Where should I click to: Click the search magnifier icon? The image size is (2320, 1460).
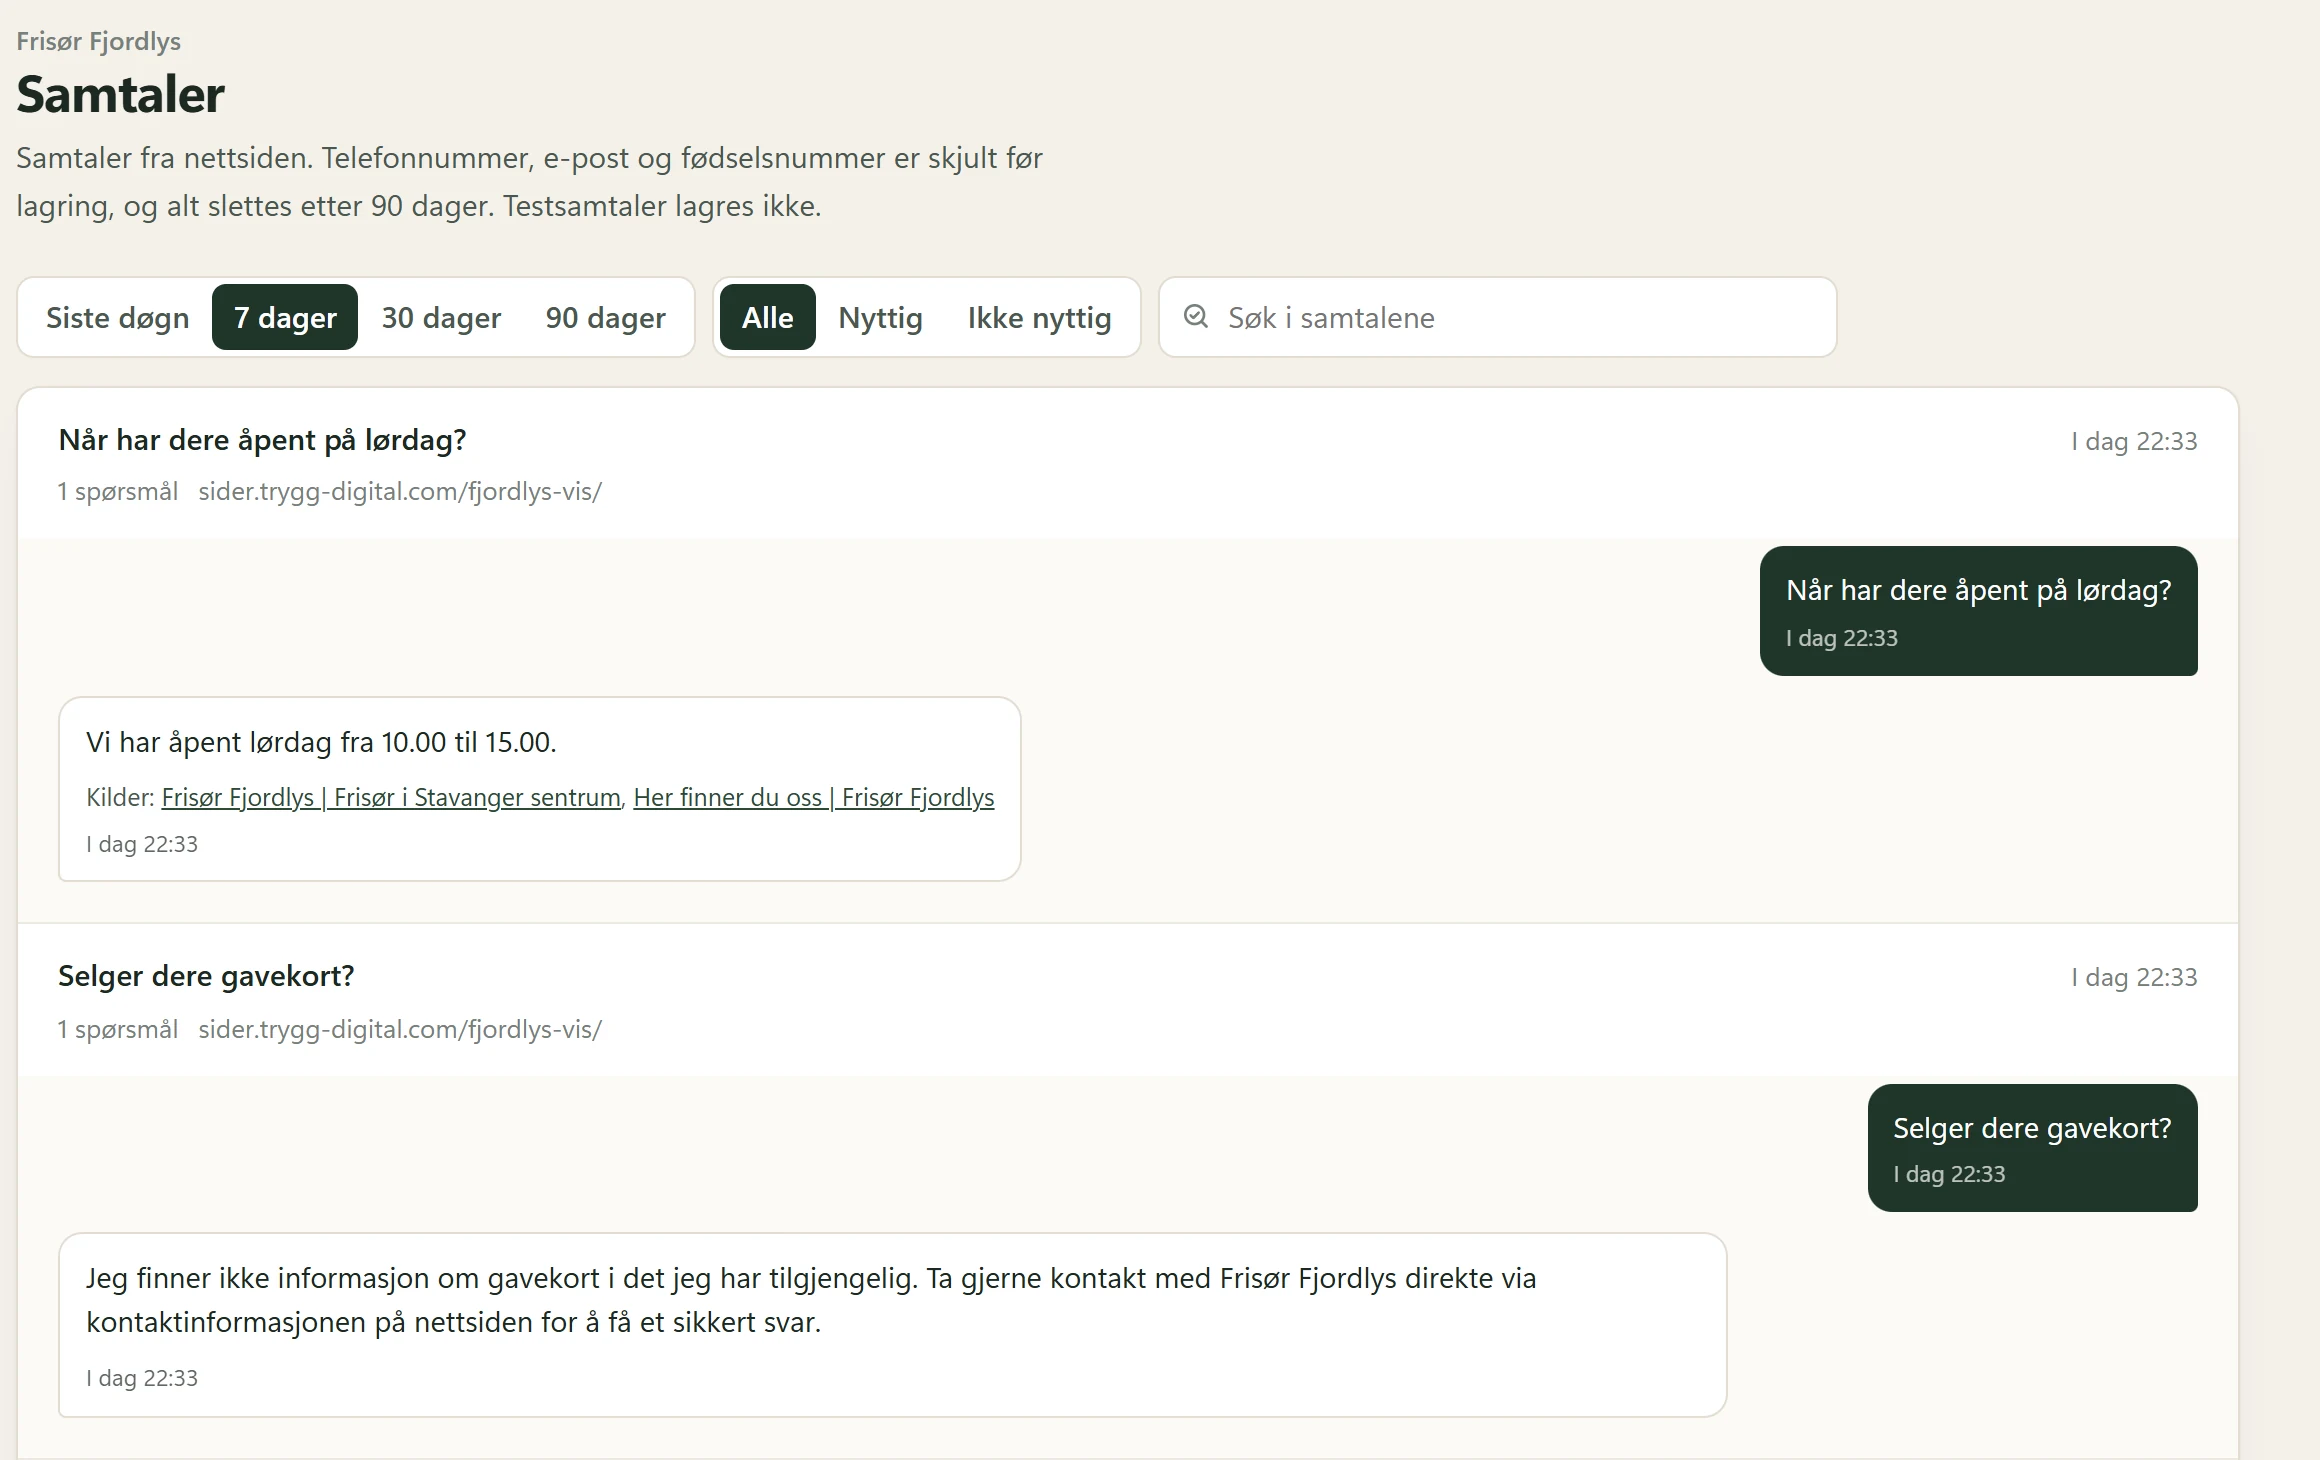pyautogui.click(x=1195, y=317)
